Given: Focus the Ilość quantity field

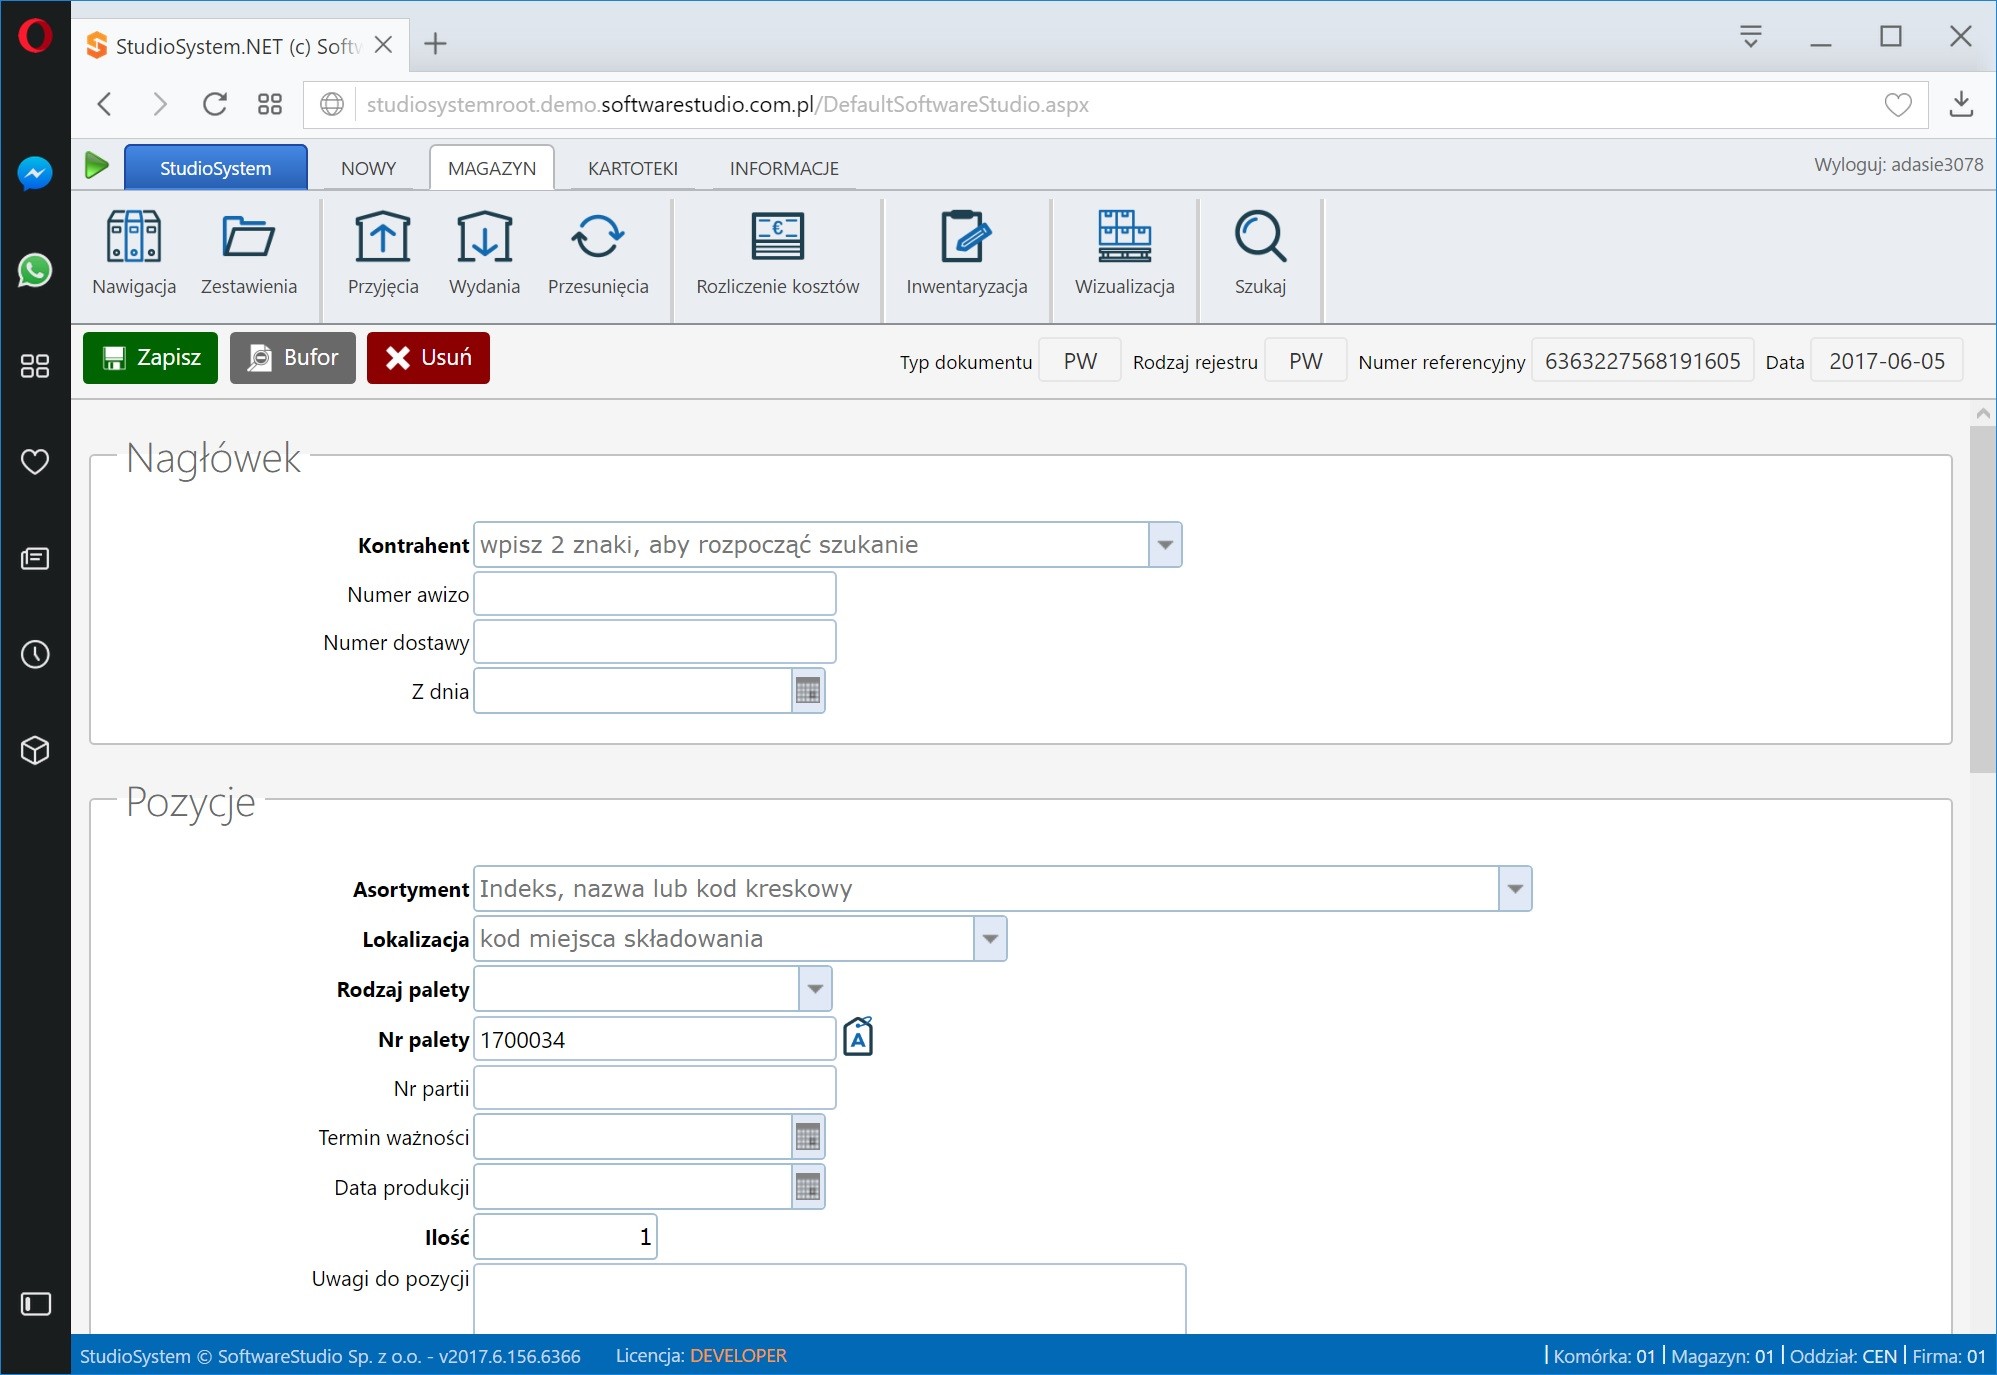Looking at the screenshot, I should (565, 1237).
